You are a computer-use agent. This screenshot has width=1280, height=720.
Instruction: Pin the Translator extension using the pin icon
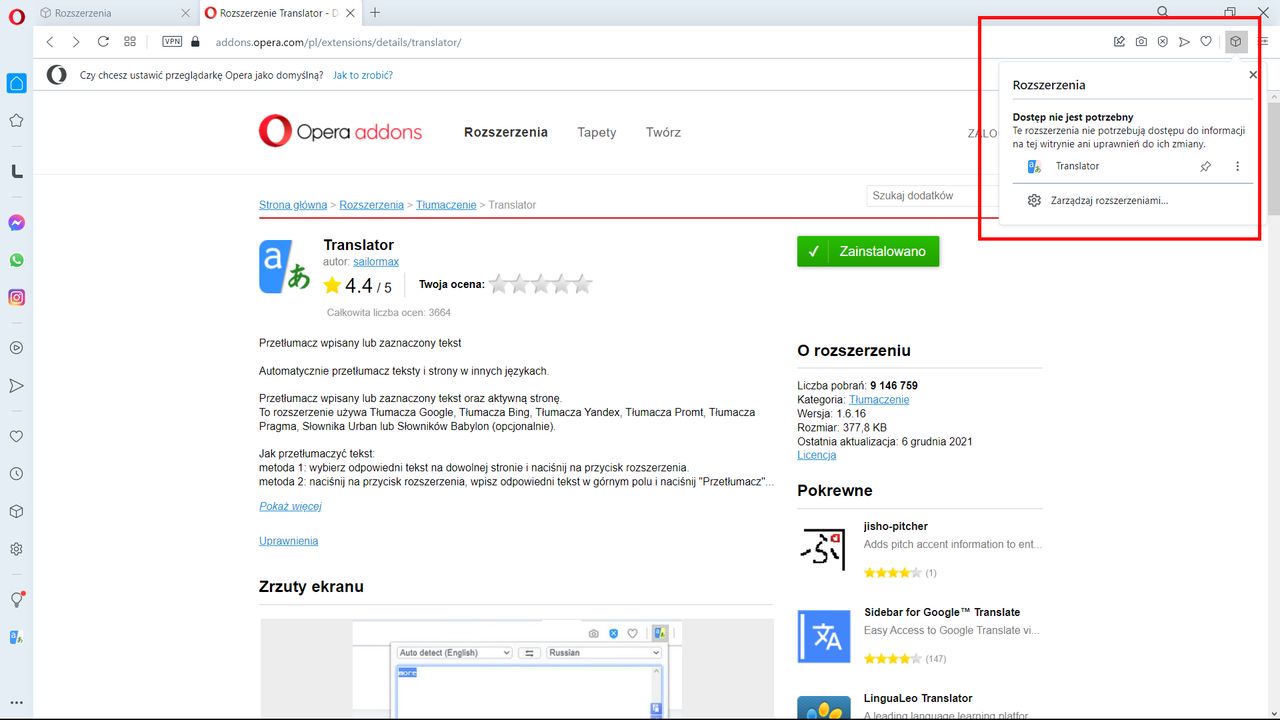pos(1205,166)
